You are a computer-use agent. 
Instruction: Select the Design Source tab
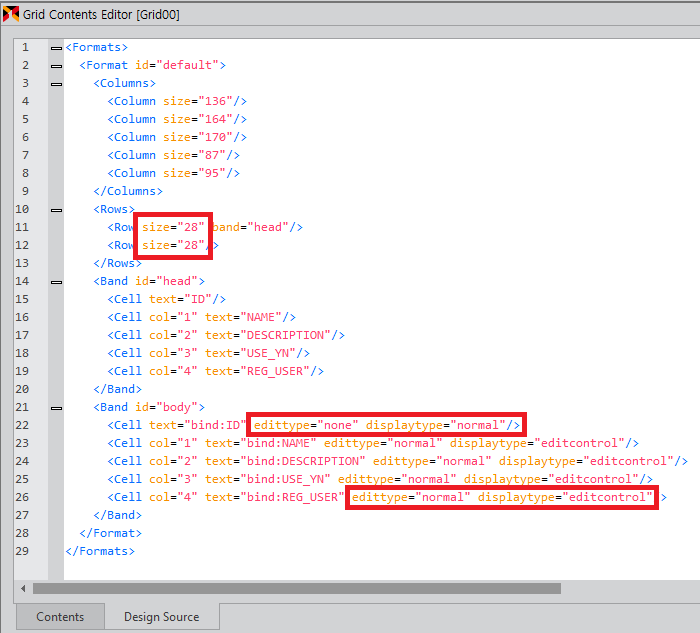161,617
